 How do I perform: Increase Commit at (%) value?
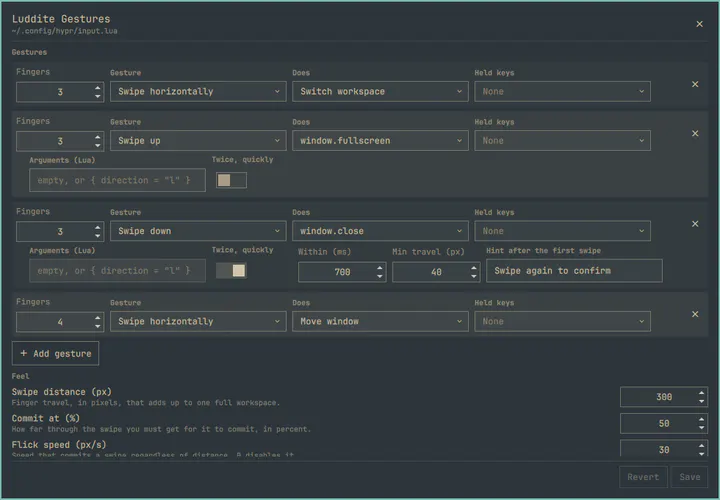point(701,419)
